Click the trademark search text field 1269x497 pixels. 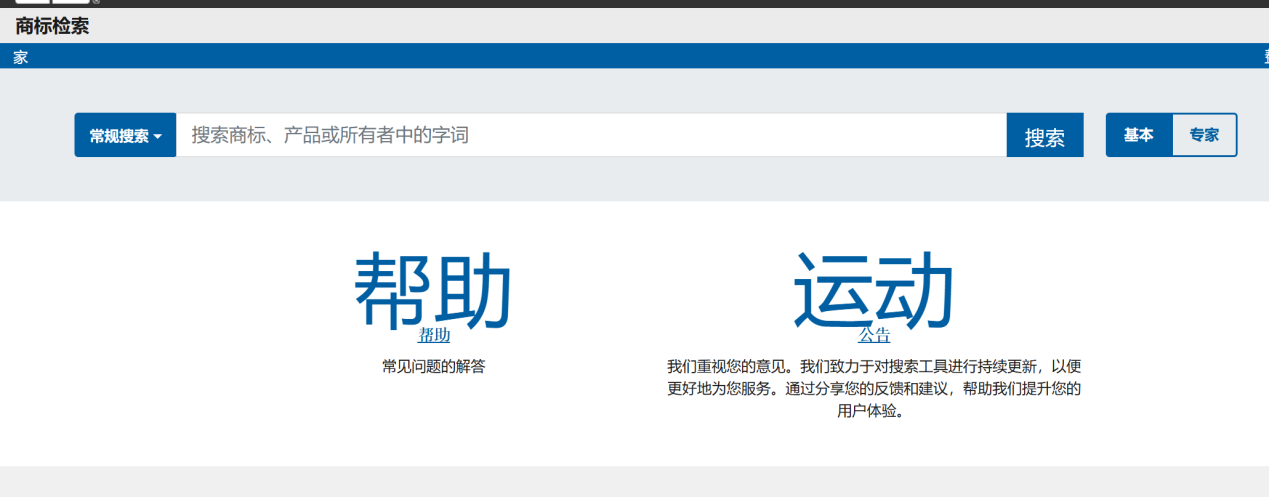[x=591, y=135]
